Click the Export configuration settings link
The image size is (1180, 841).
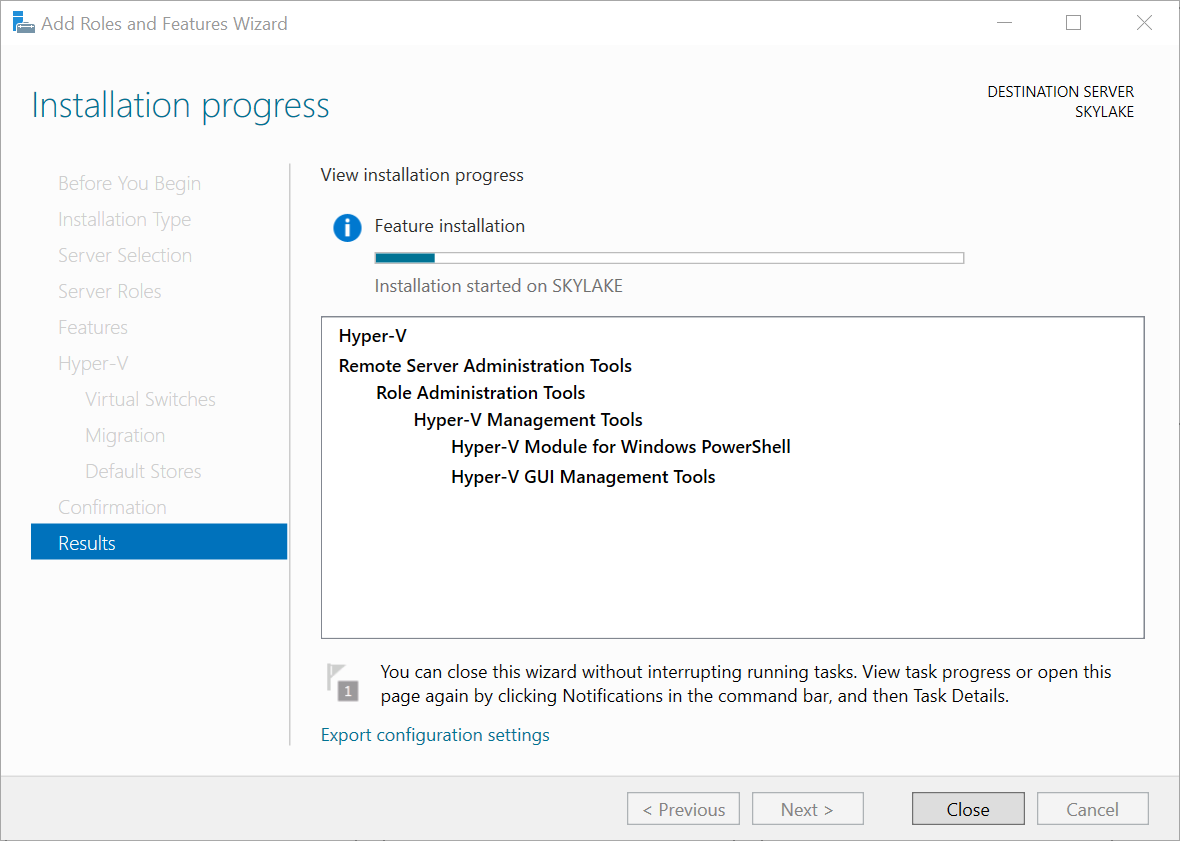(x=435, y=735)
